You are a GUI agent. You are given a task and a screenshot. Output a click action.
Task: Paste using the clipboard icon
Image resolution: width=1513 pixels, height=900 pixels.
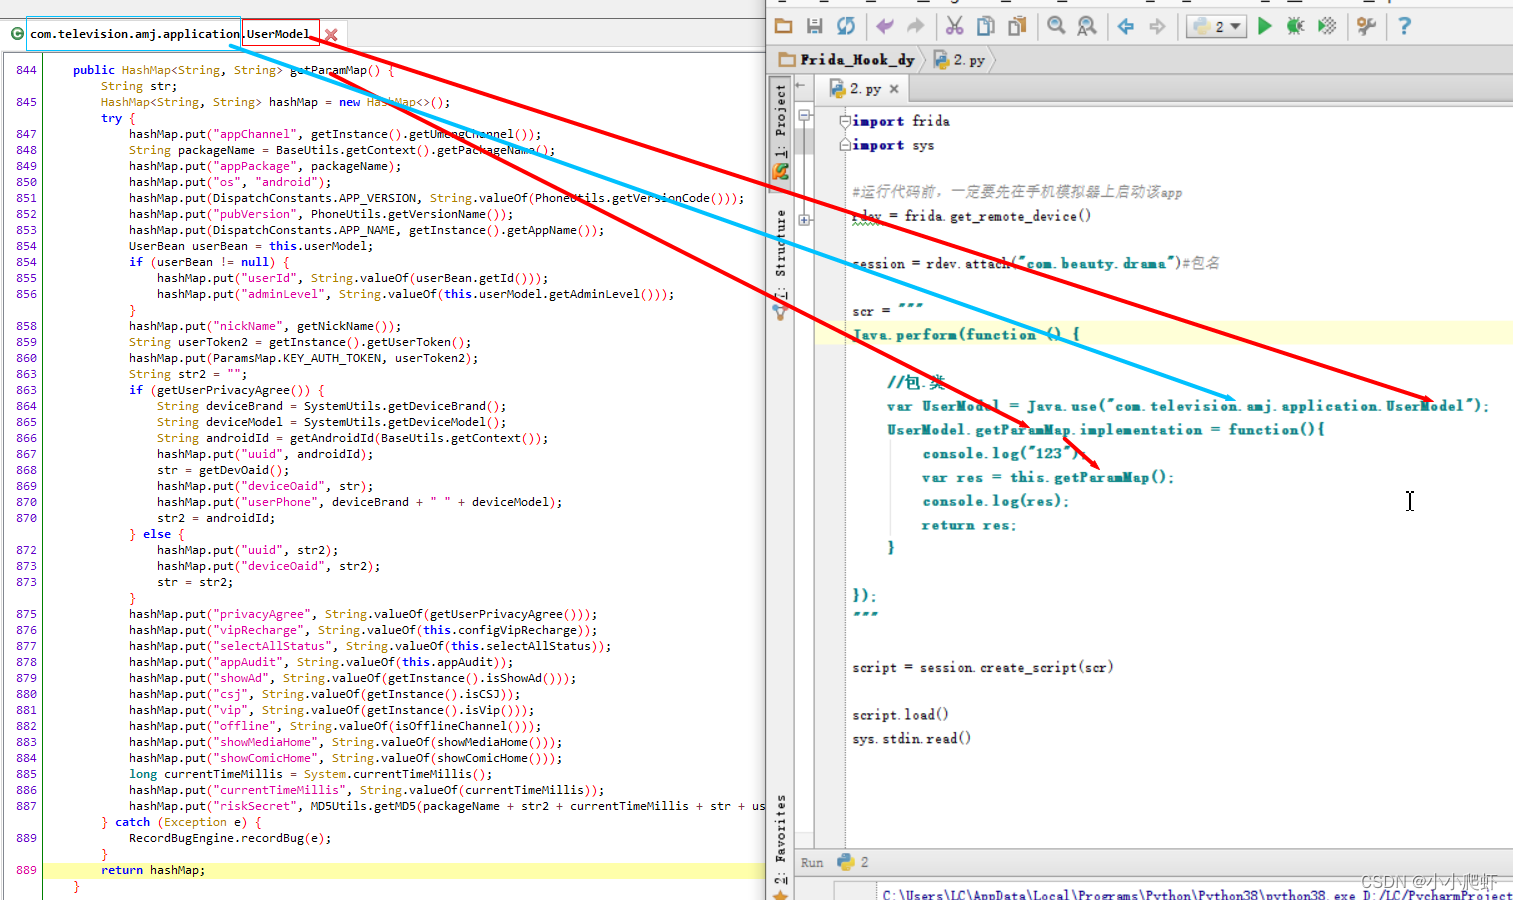(x=1017, y=26)
